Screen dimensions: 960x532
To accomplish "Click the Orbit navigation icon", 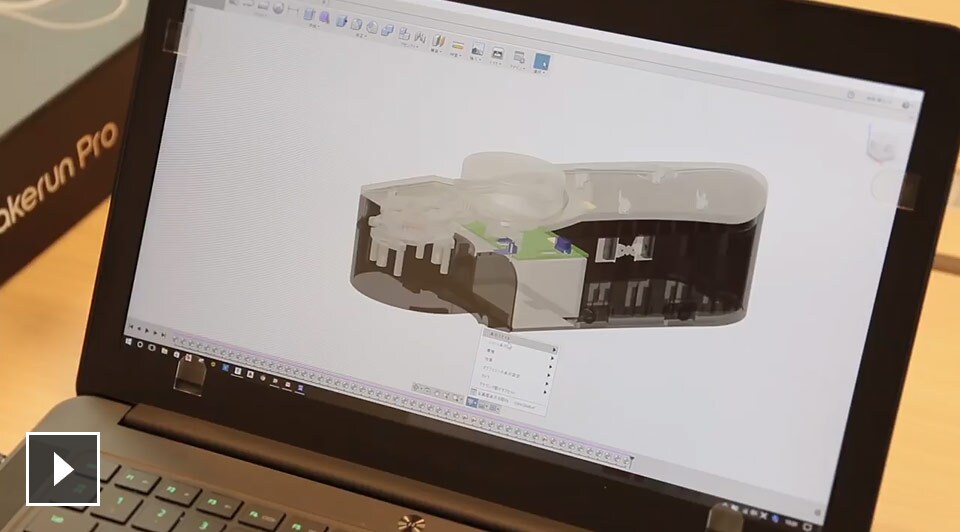I will (x=415, y=388).
